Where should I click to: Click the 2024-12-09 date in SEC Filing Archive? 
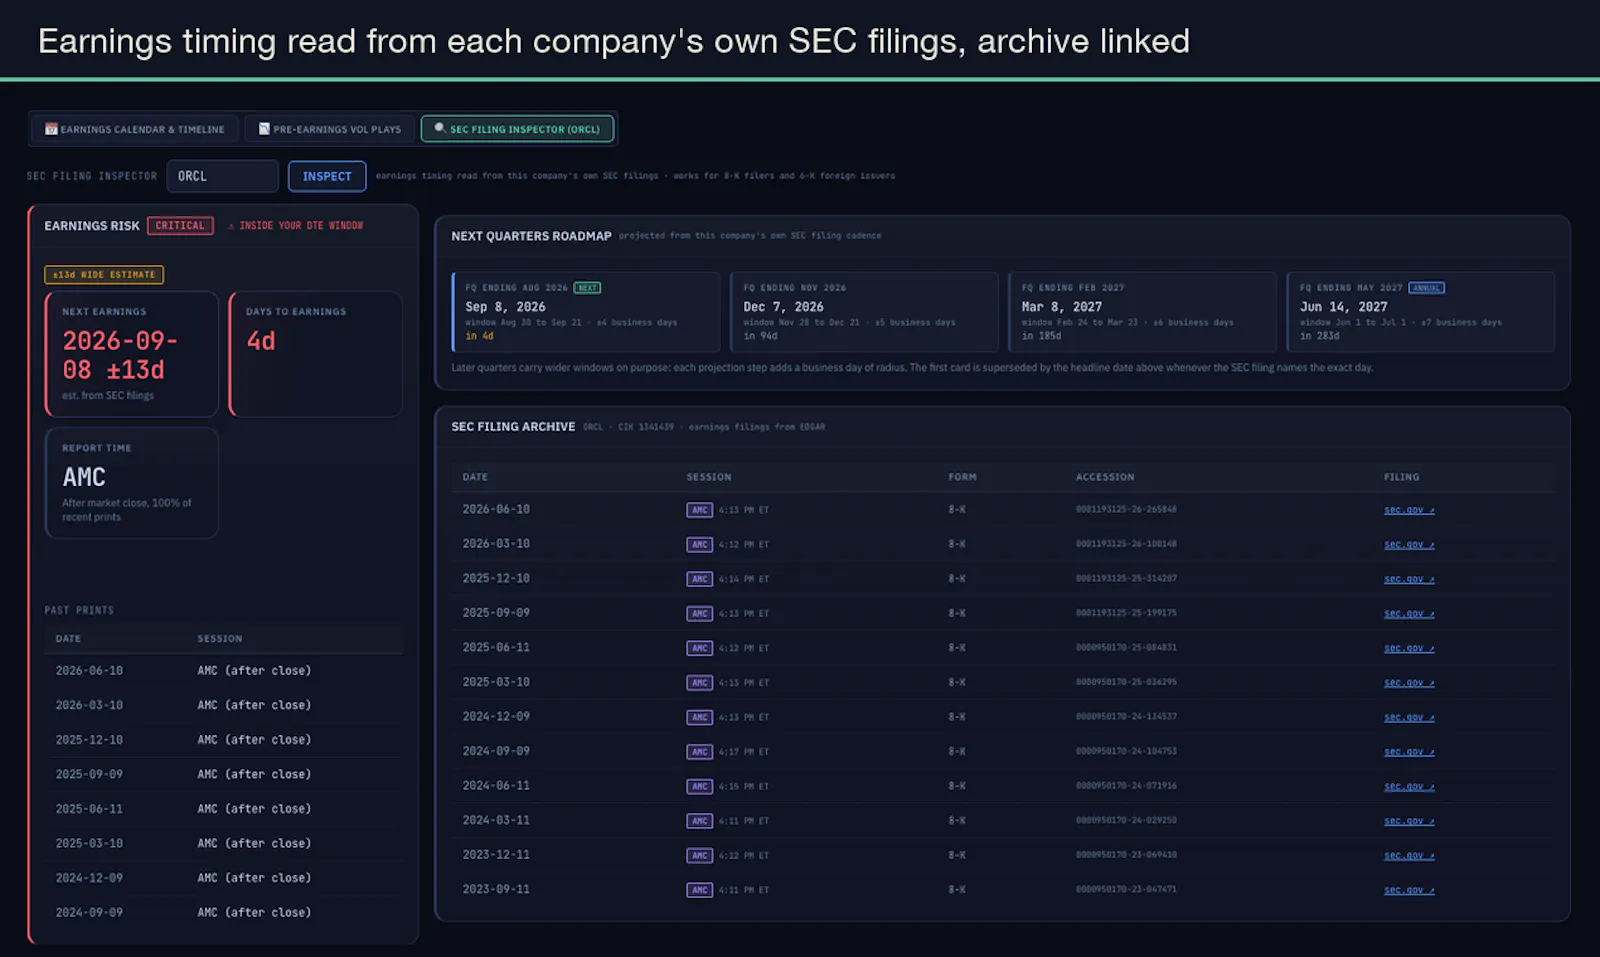point(496,717)
